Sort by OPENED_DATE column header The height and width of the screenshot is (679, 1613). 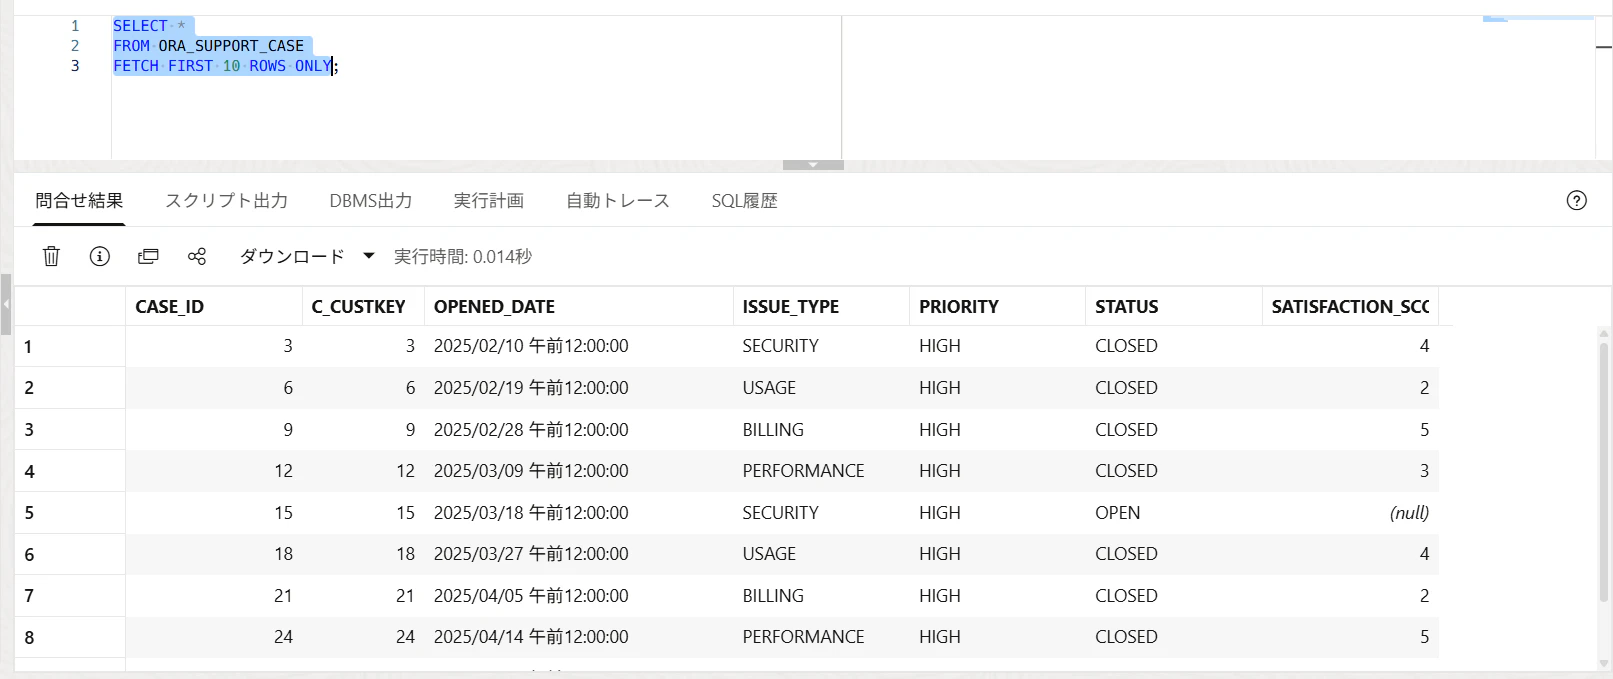coord(578,307)
